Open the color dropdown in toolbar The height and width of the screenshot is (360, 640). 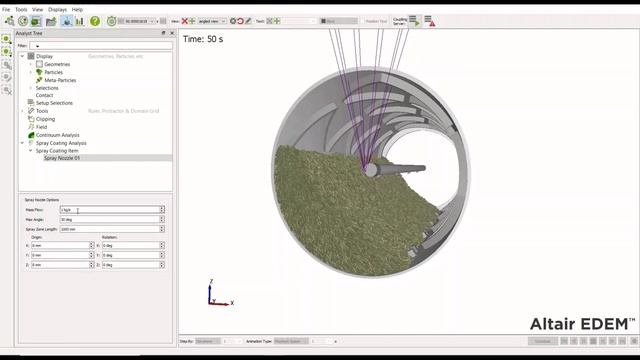(339, 21)
